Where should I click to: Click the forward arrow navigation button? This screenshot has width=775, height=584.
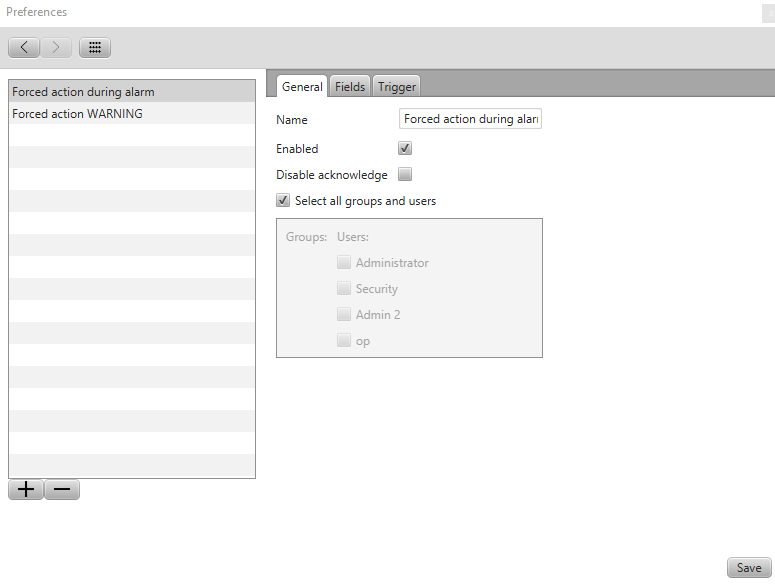point(56,47)
